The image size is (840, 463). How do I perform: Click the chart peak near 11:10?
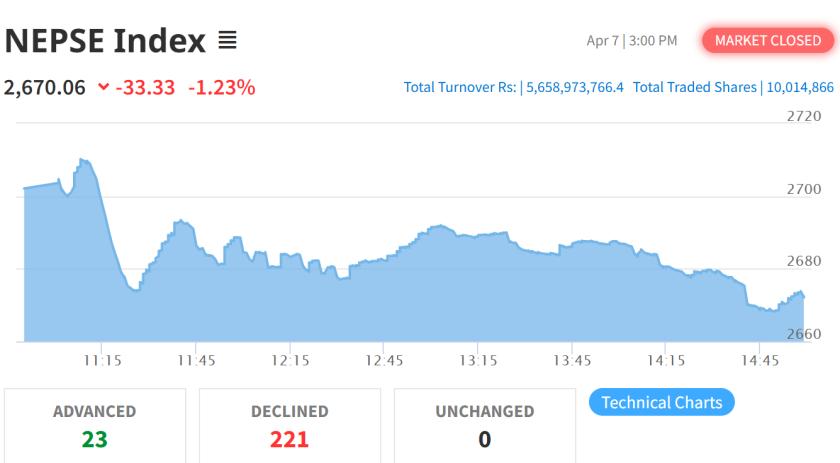(x=82, y=160)
